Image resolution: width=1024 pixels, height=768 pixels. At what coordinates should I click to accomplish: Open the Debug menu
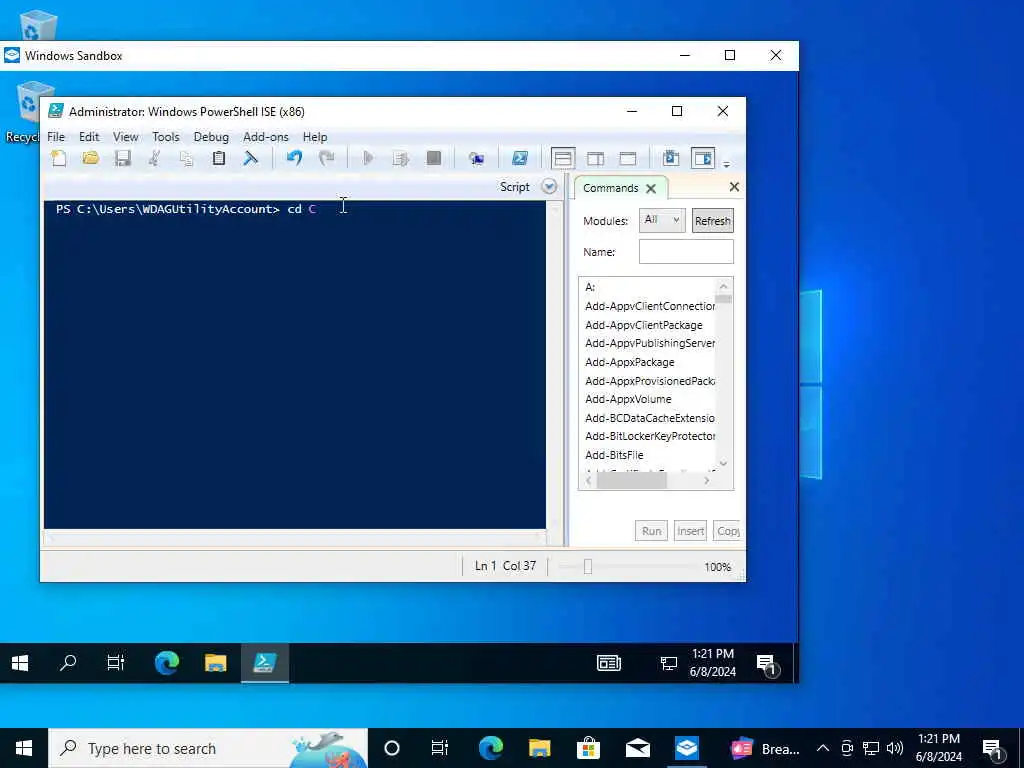pos(211,137)
